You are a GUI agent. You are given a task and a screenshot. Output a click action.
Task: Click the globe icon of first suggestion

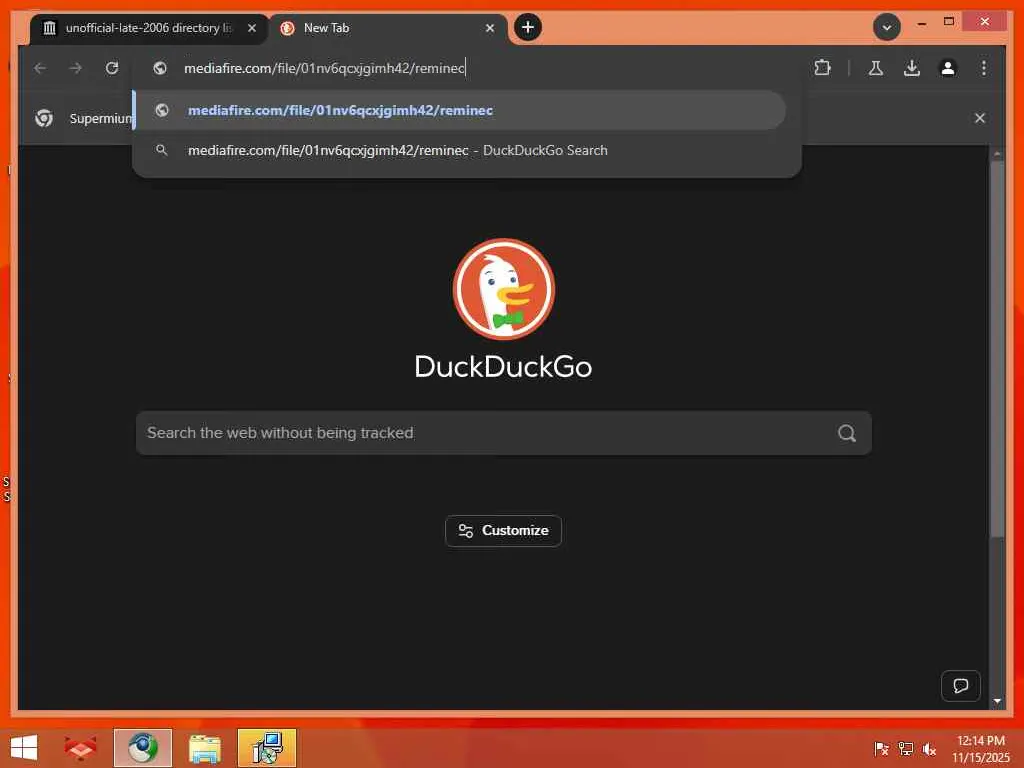point(162,110)
